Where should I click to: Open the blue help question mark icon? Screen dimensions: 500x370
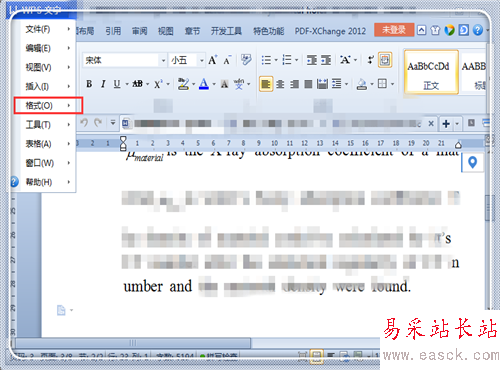click(x=478, y=30)
